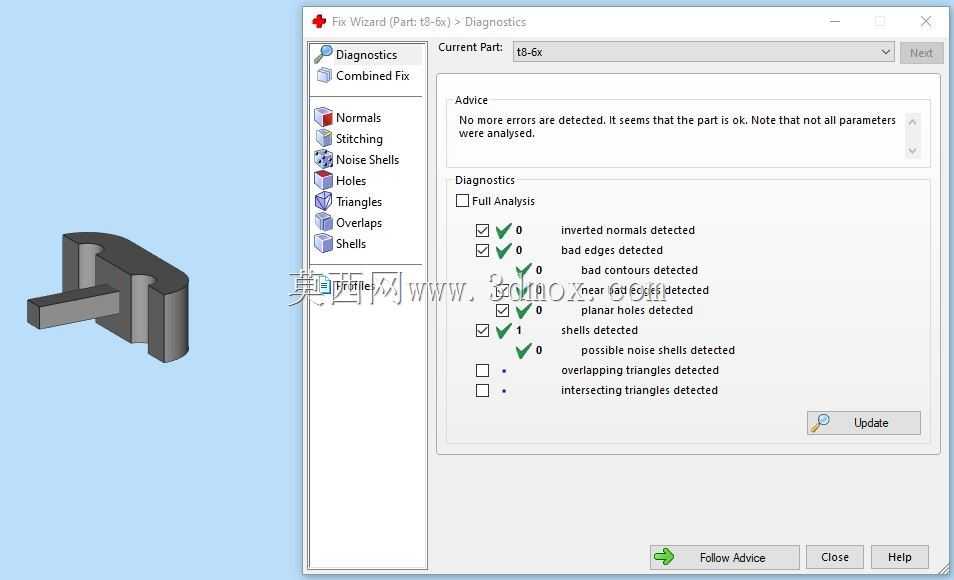Switch to the Normals page

tap(358, 117)
